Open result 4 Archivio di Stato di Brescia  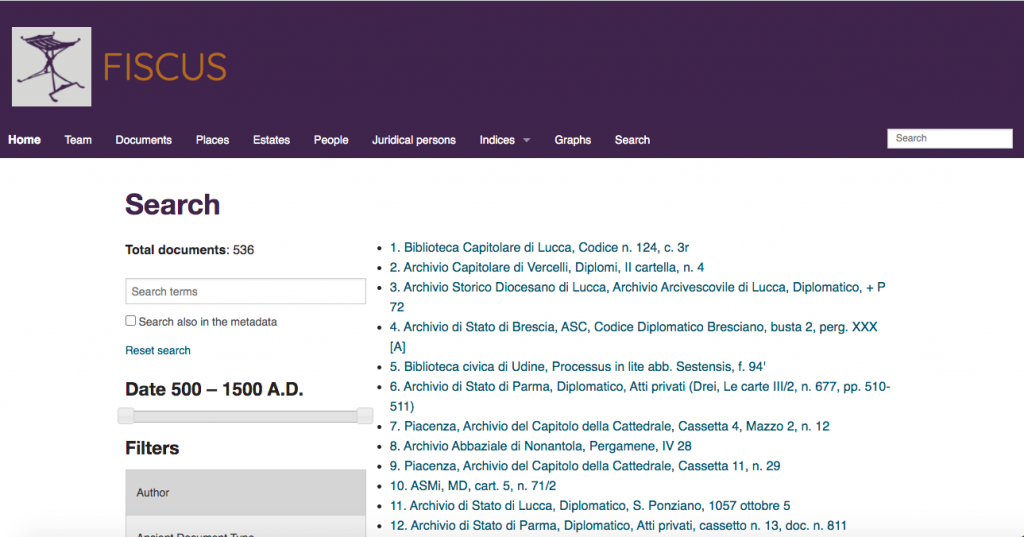click(x=633, y=336)
